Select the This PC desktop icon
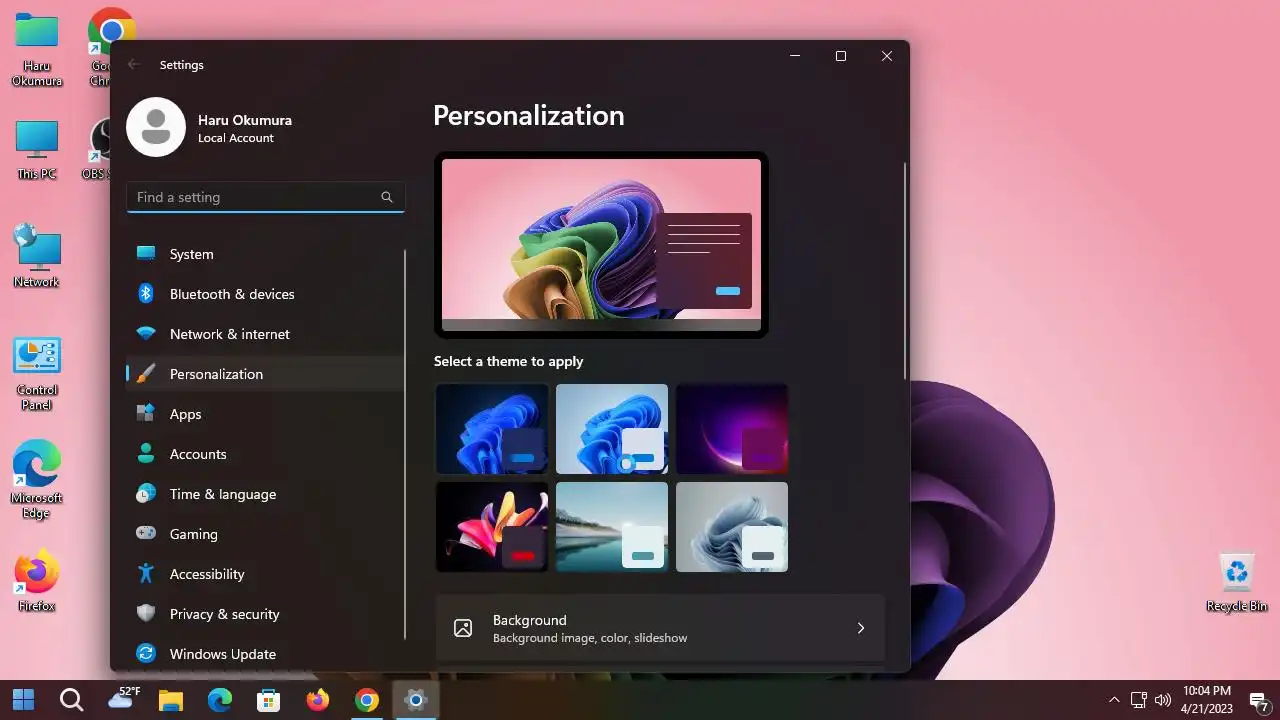The height and width of the screenshot is (720, 1280). 37,150
